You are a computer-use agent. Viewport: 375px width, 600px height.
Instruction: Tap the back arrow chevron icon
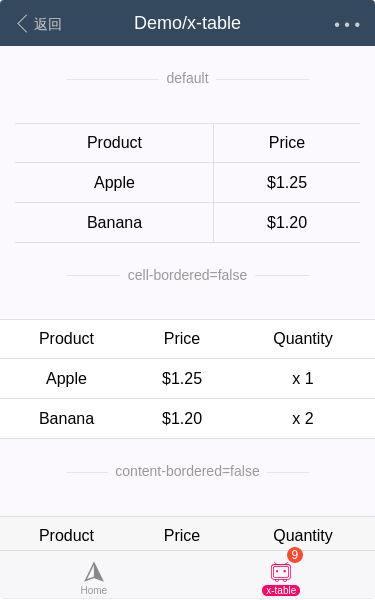tap(22, 24)
